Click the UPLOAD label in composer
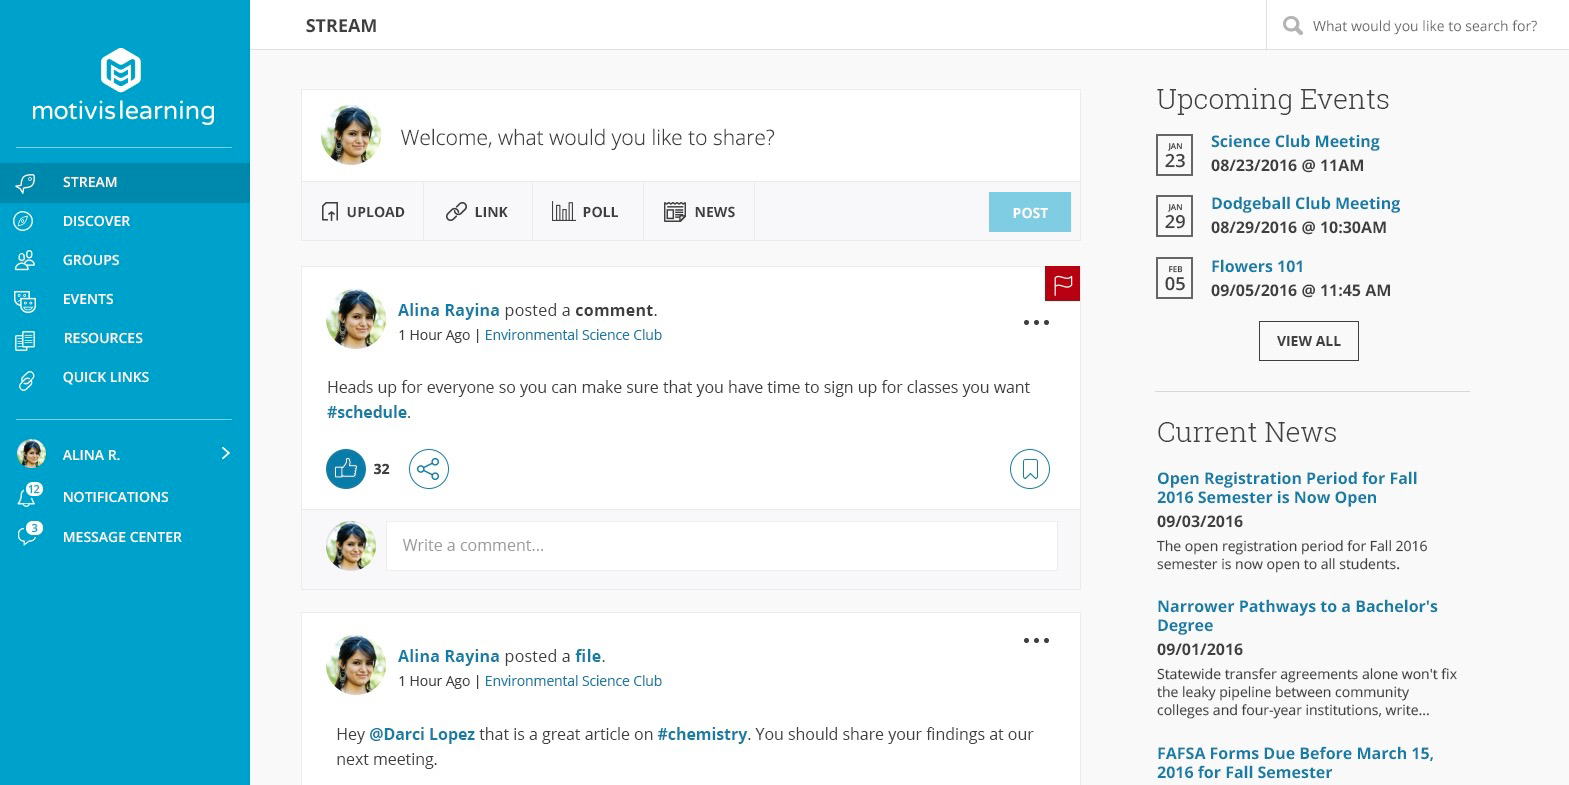The height and width of the screenshot is (785, 1569). click(x=375, y=212)
